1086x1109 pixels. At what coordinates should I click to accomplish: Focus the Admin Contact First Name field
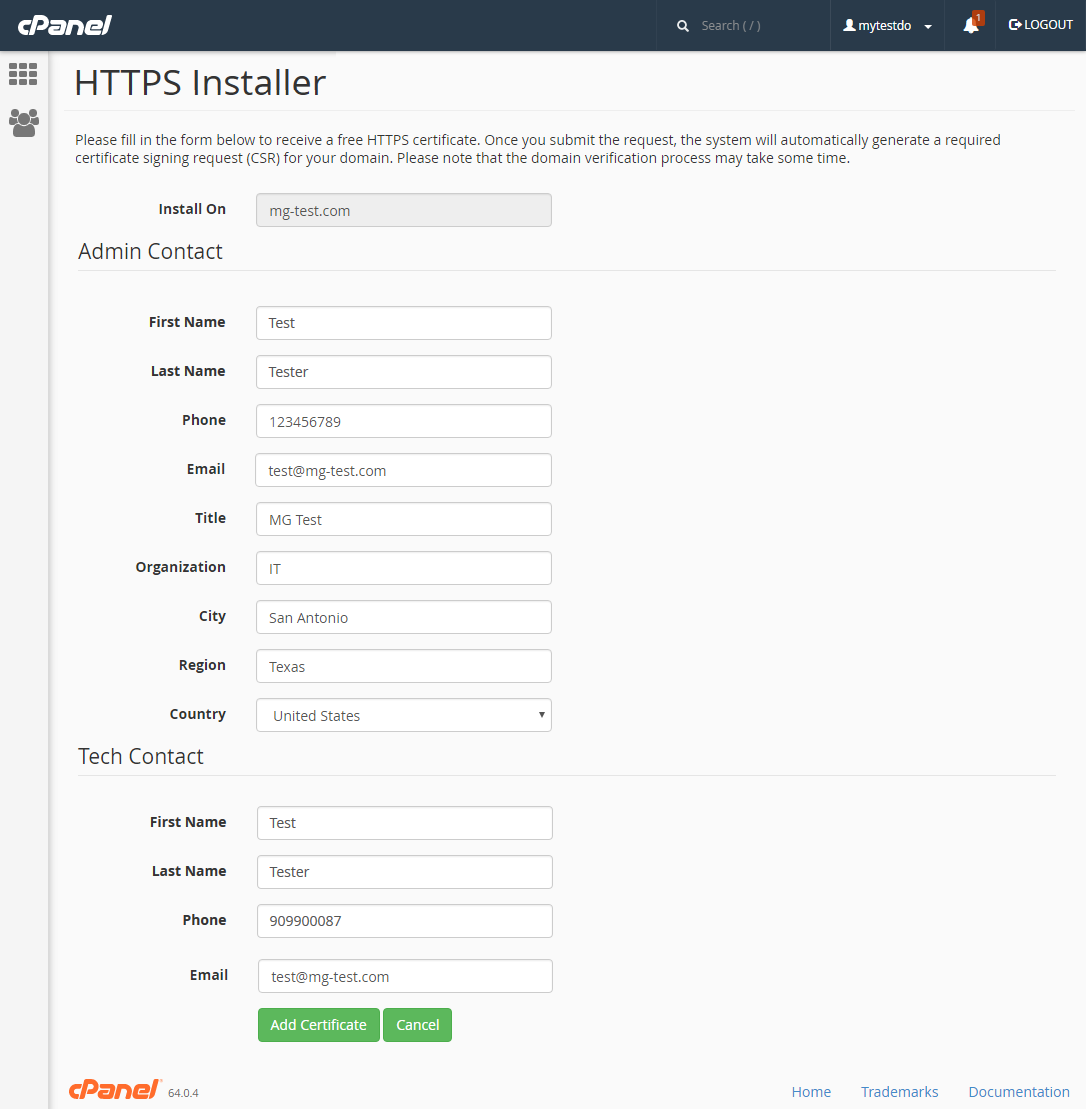pyautogui.click(x=403, y=323)
